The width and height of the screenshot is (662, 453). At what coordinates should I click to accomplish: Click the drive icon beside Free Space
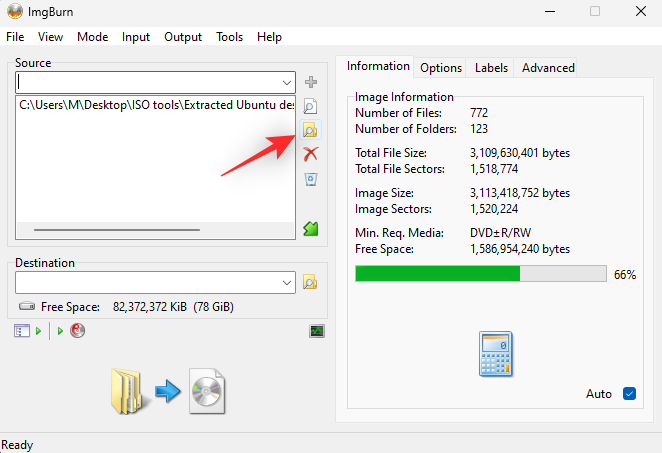[x=27, y=306]
